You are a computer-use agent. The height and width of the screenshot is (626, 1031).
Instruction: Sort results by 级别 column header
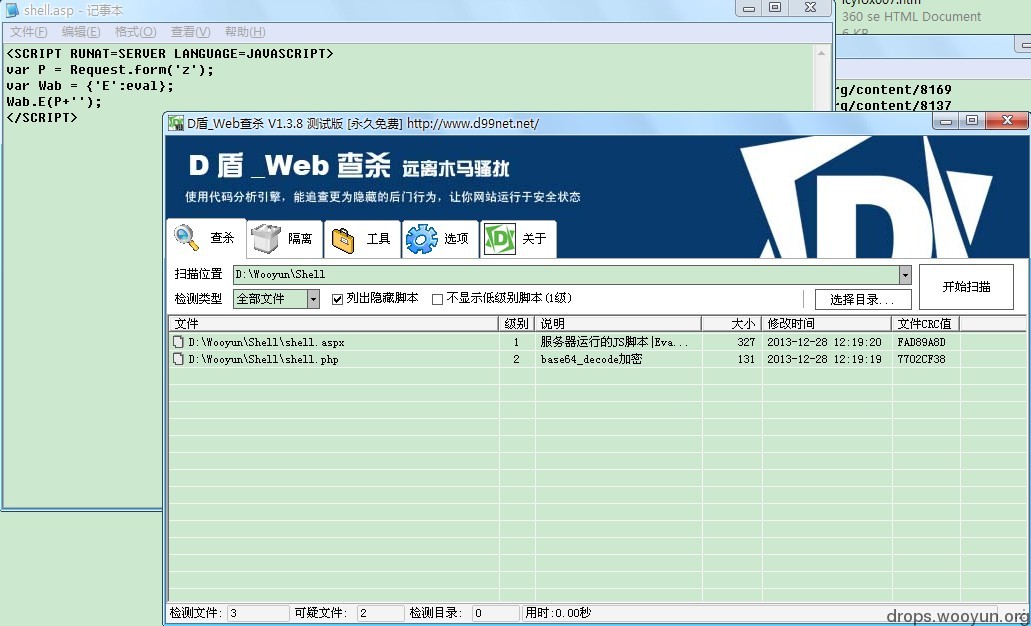[516, 324]
